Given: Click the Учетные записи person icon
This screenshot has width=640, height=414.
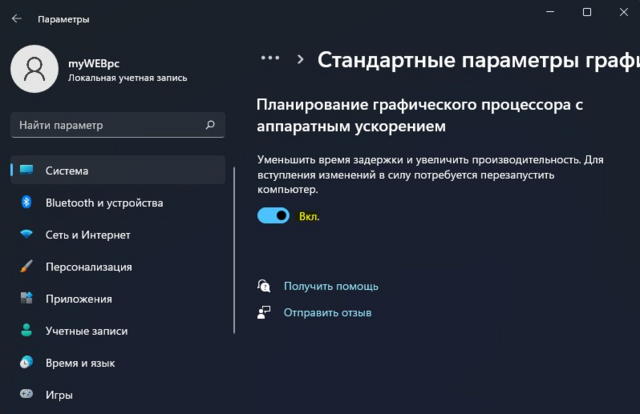Looking at the screenshot, I should coord(26,331).
